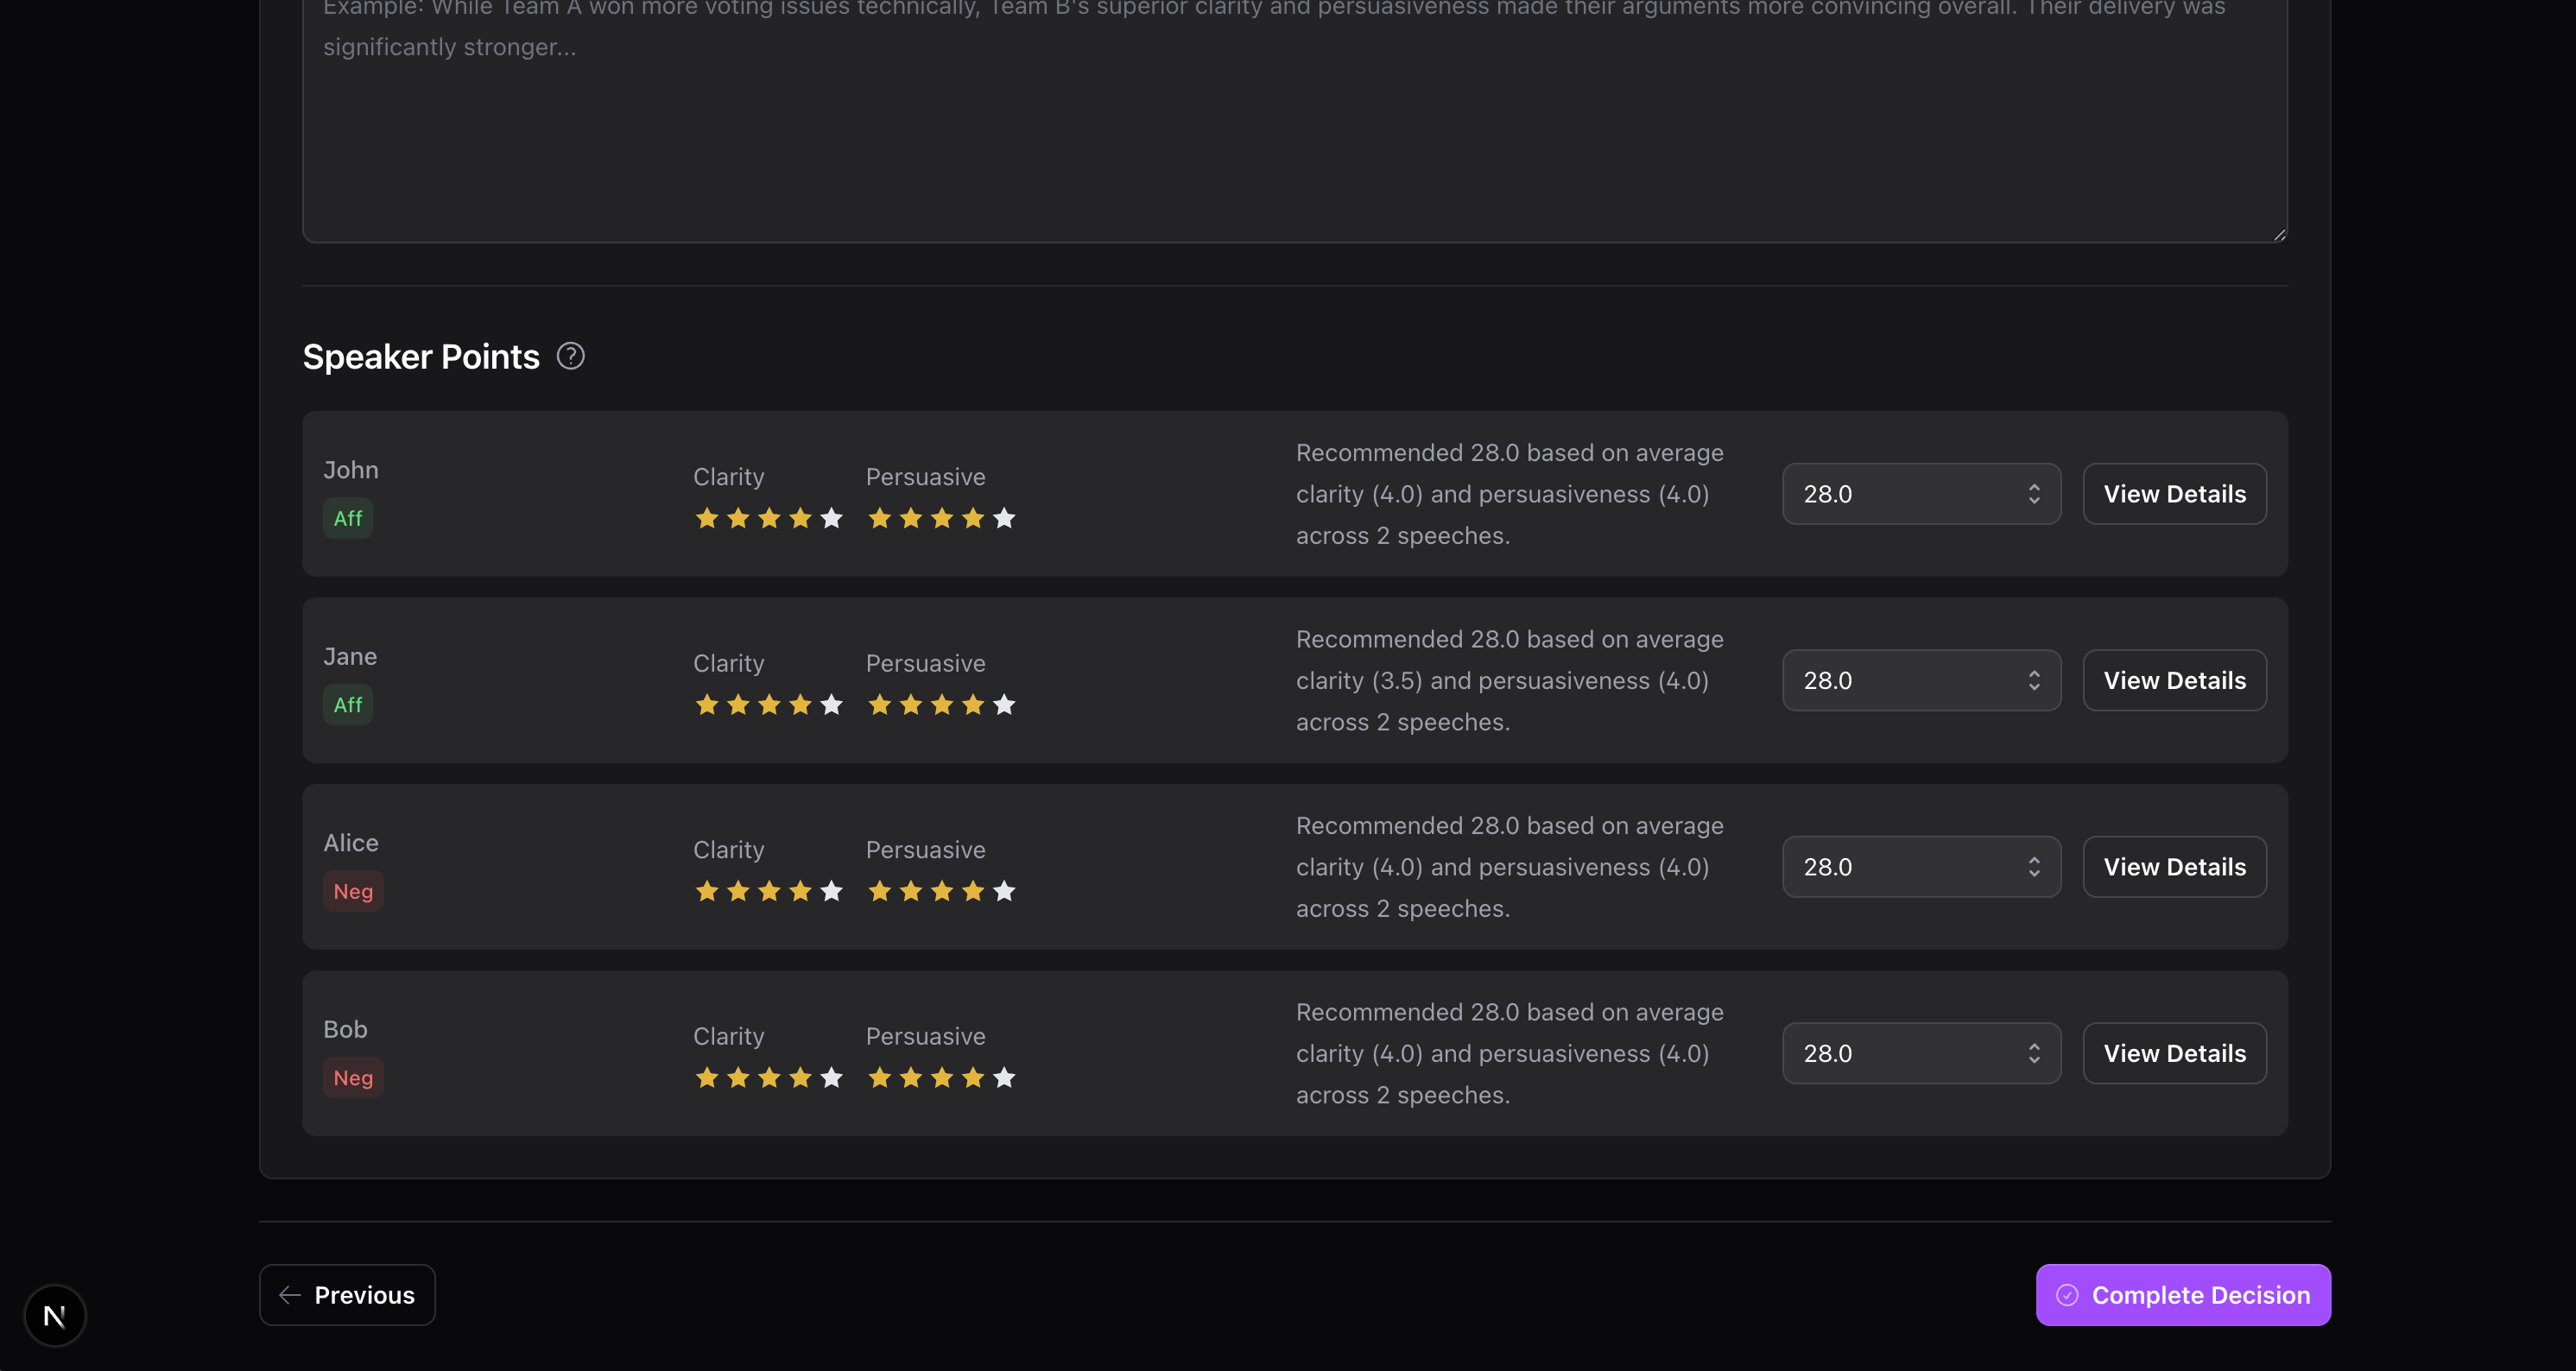Set John's persuasive rating to one star

point(879,518)
